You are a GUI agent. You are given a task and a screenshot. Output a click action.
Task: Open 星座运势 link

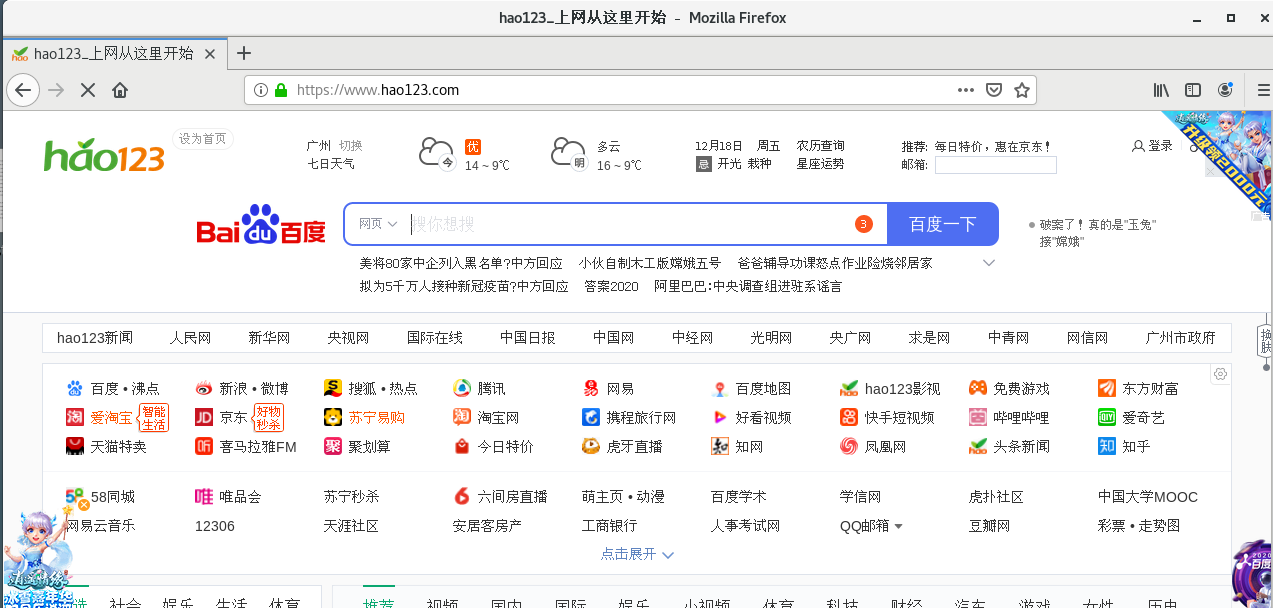(x=820, y=164)
